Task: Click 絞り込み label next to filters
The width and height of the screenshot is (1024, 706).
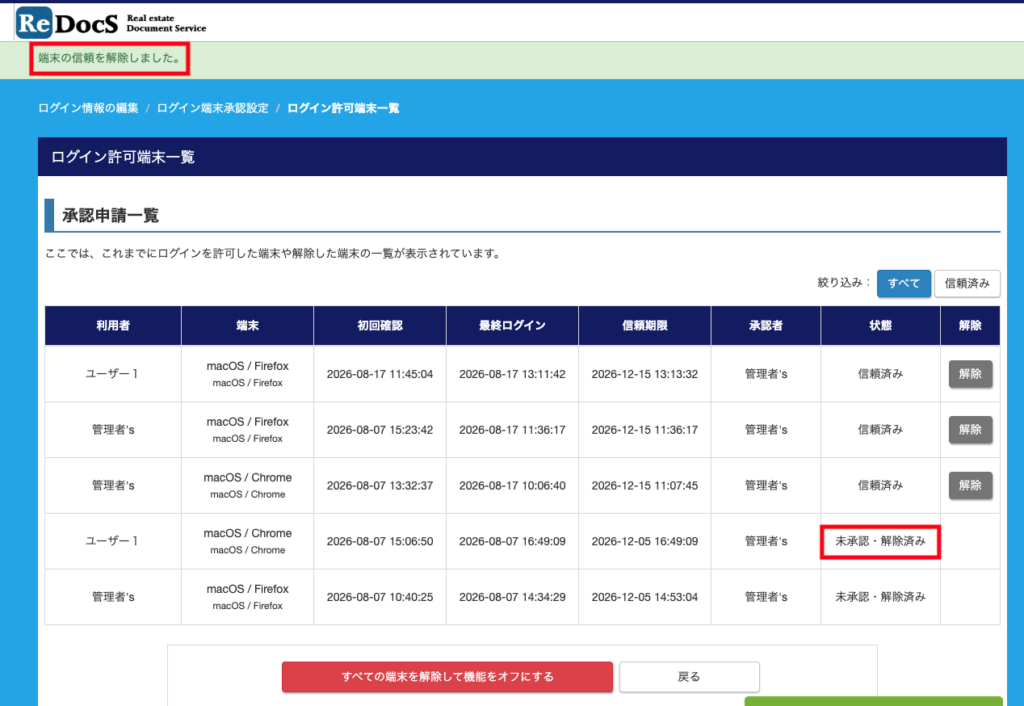Action: (844, 283)
